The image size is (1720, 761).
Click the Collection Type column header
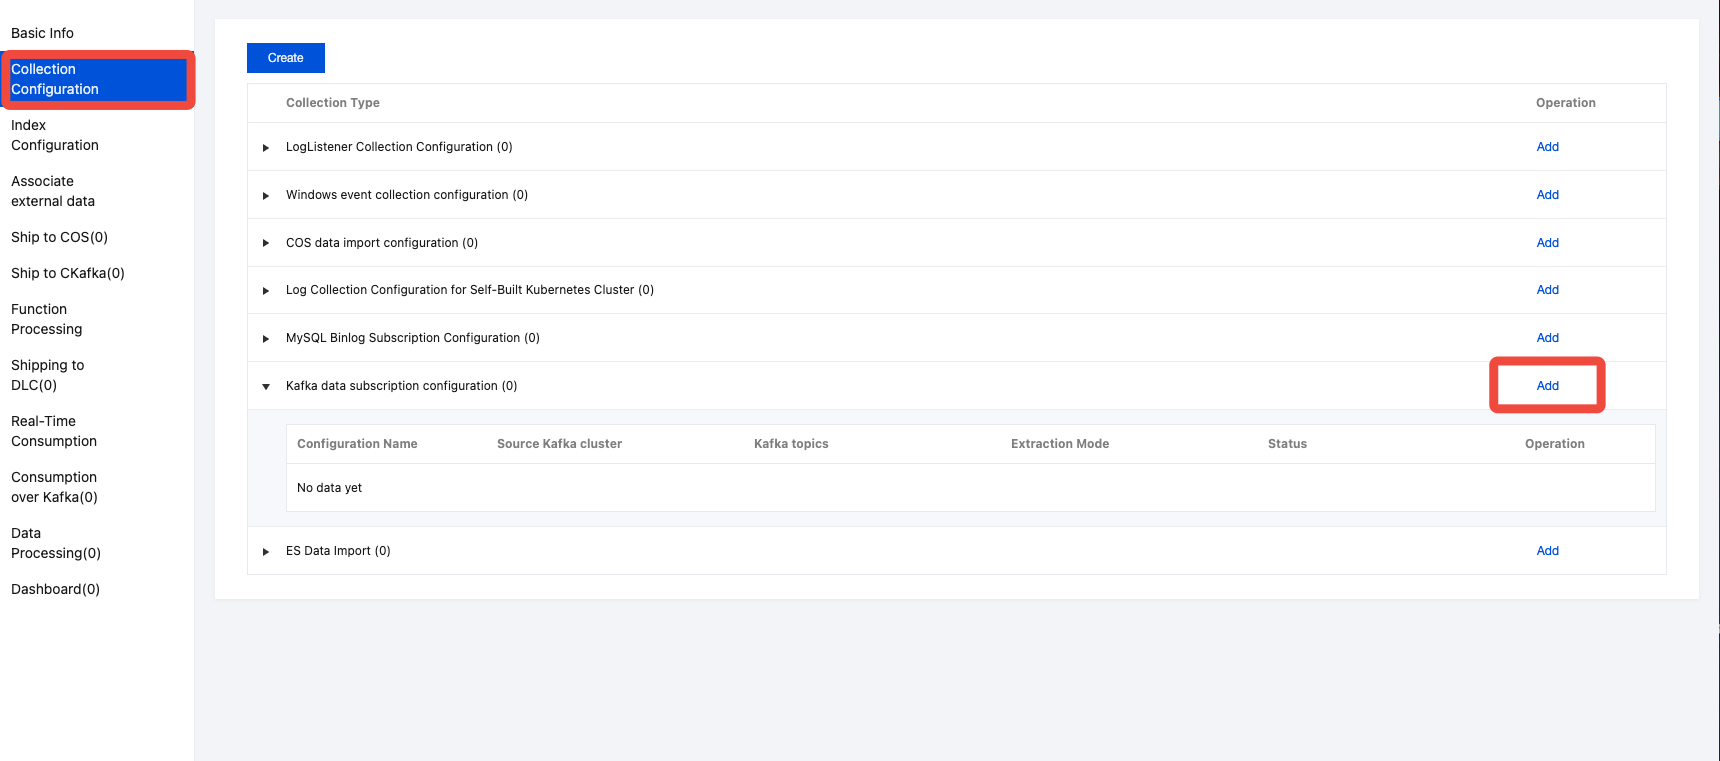pos(333,103)
